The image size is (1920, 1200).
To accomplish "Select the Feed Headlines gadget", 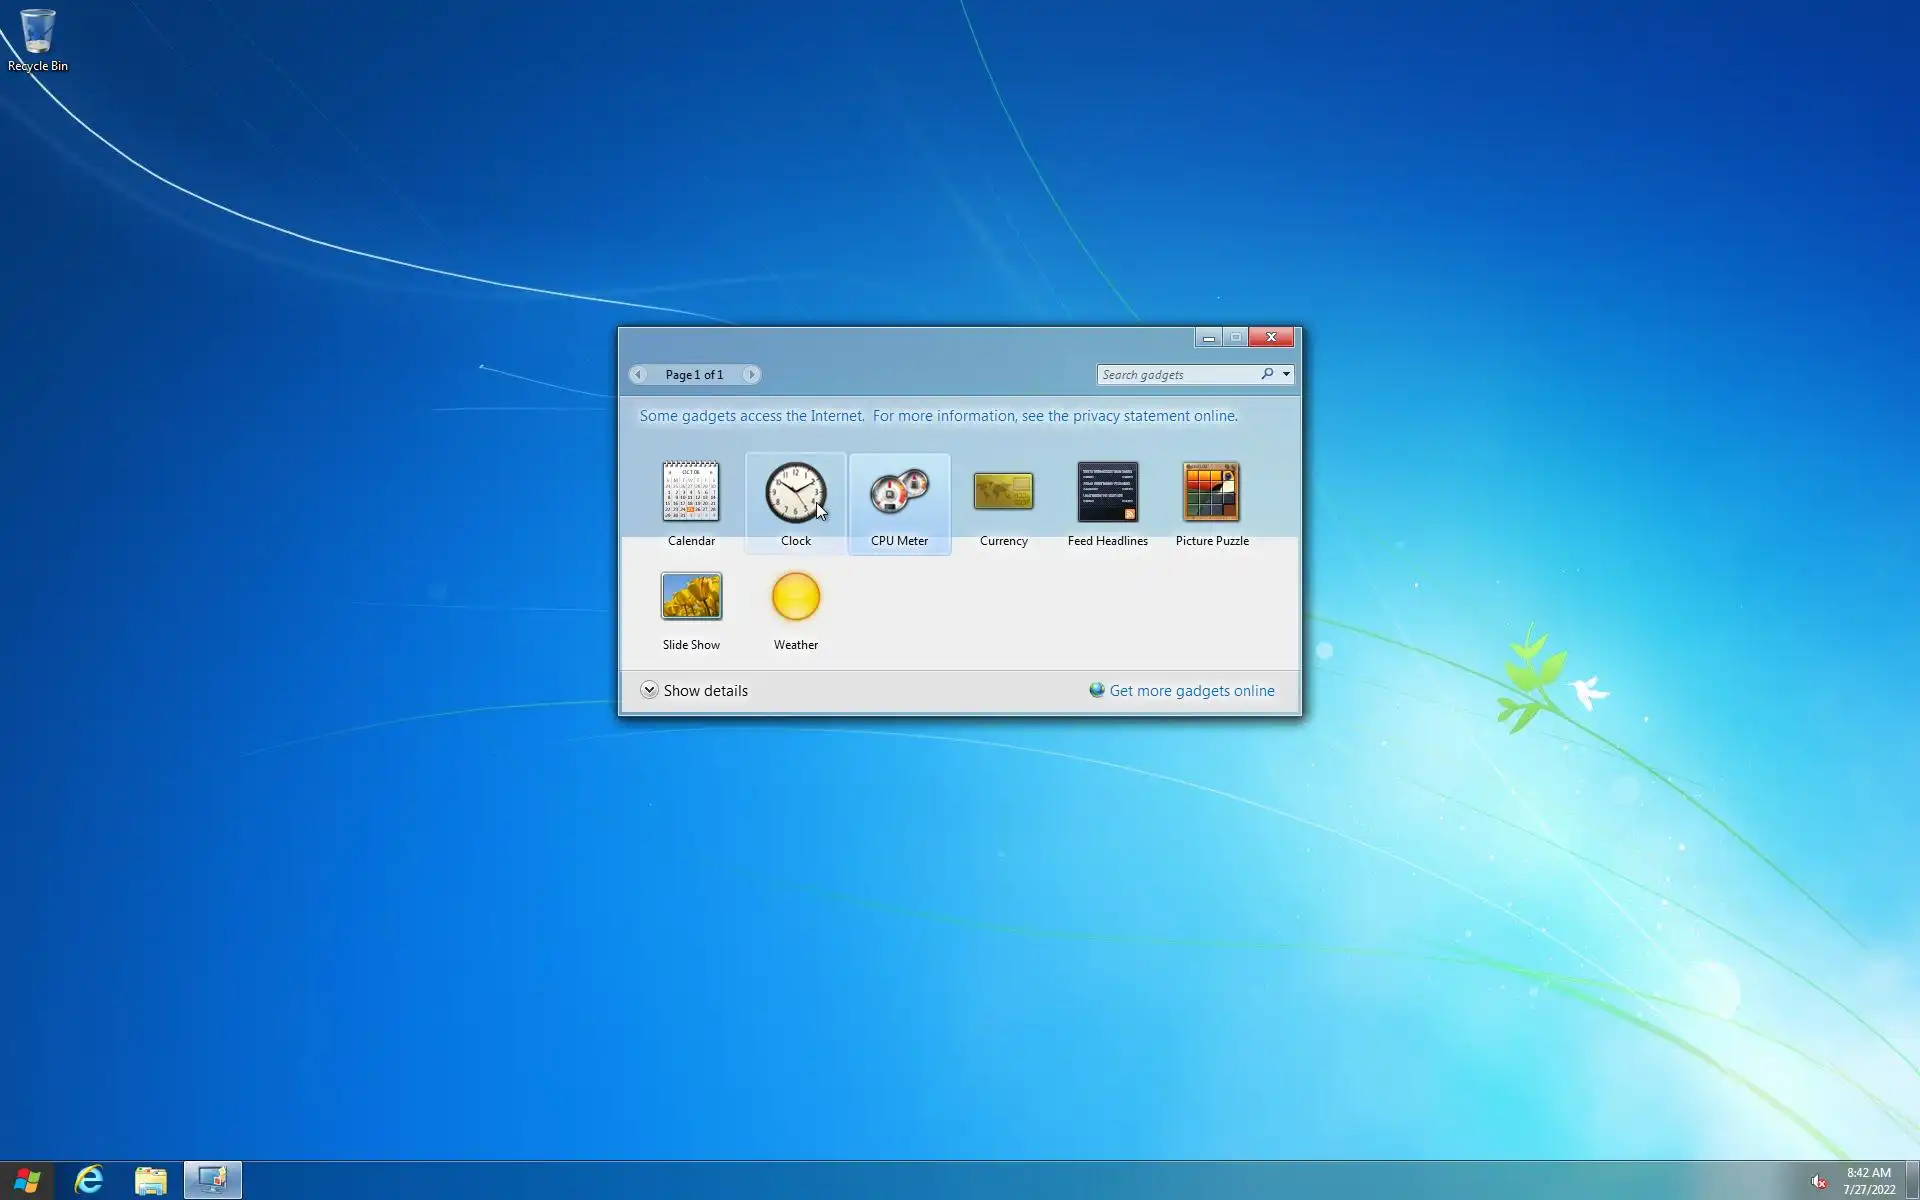I will click(1107, 492).
